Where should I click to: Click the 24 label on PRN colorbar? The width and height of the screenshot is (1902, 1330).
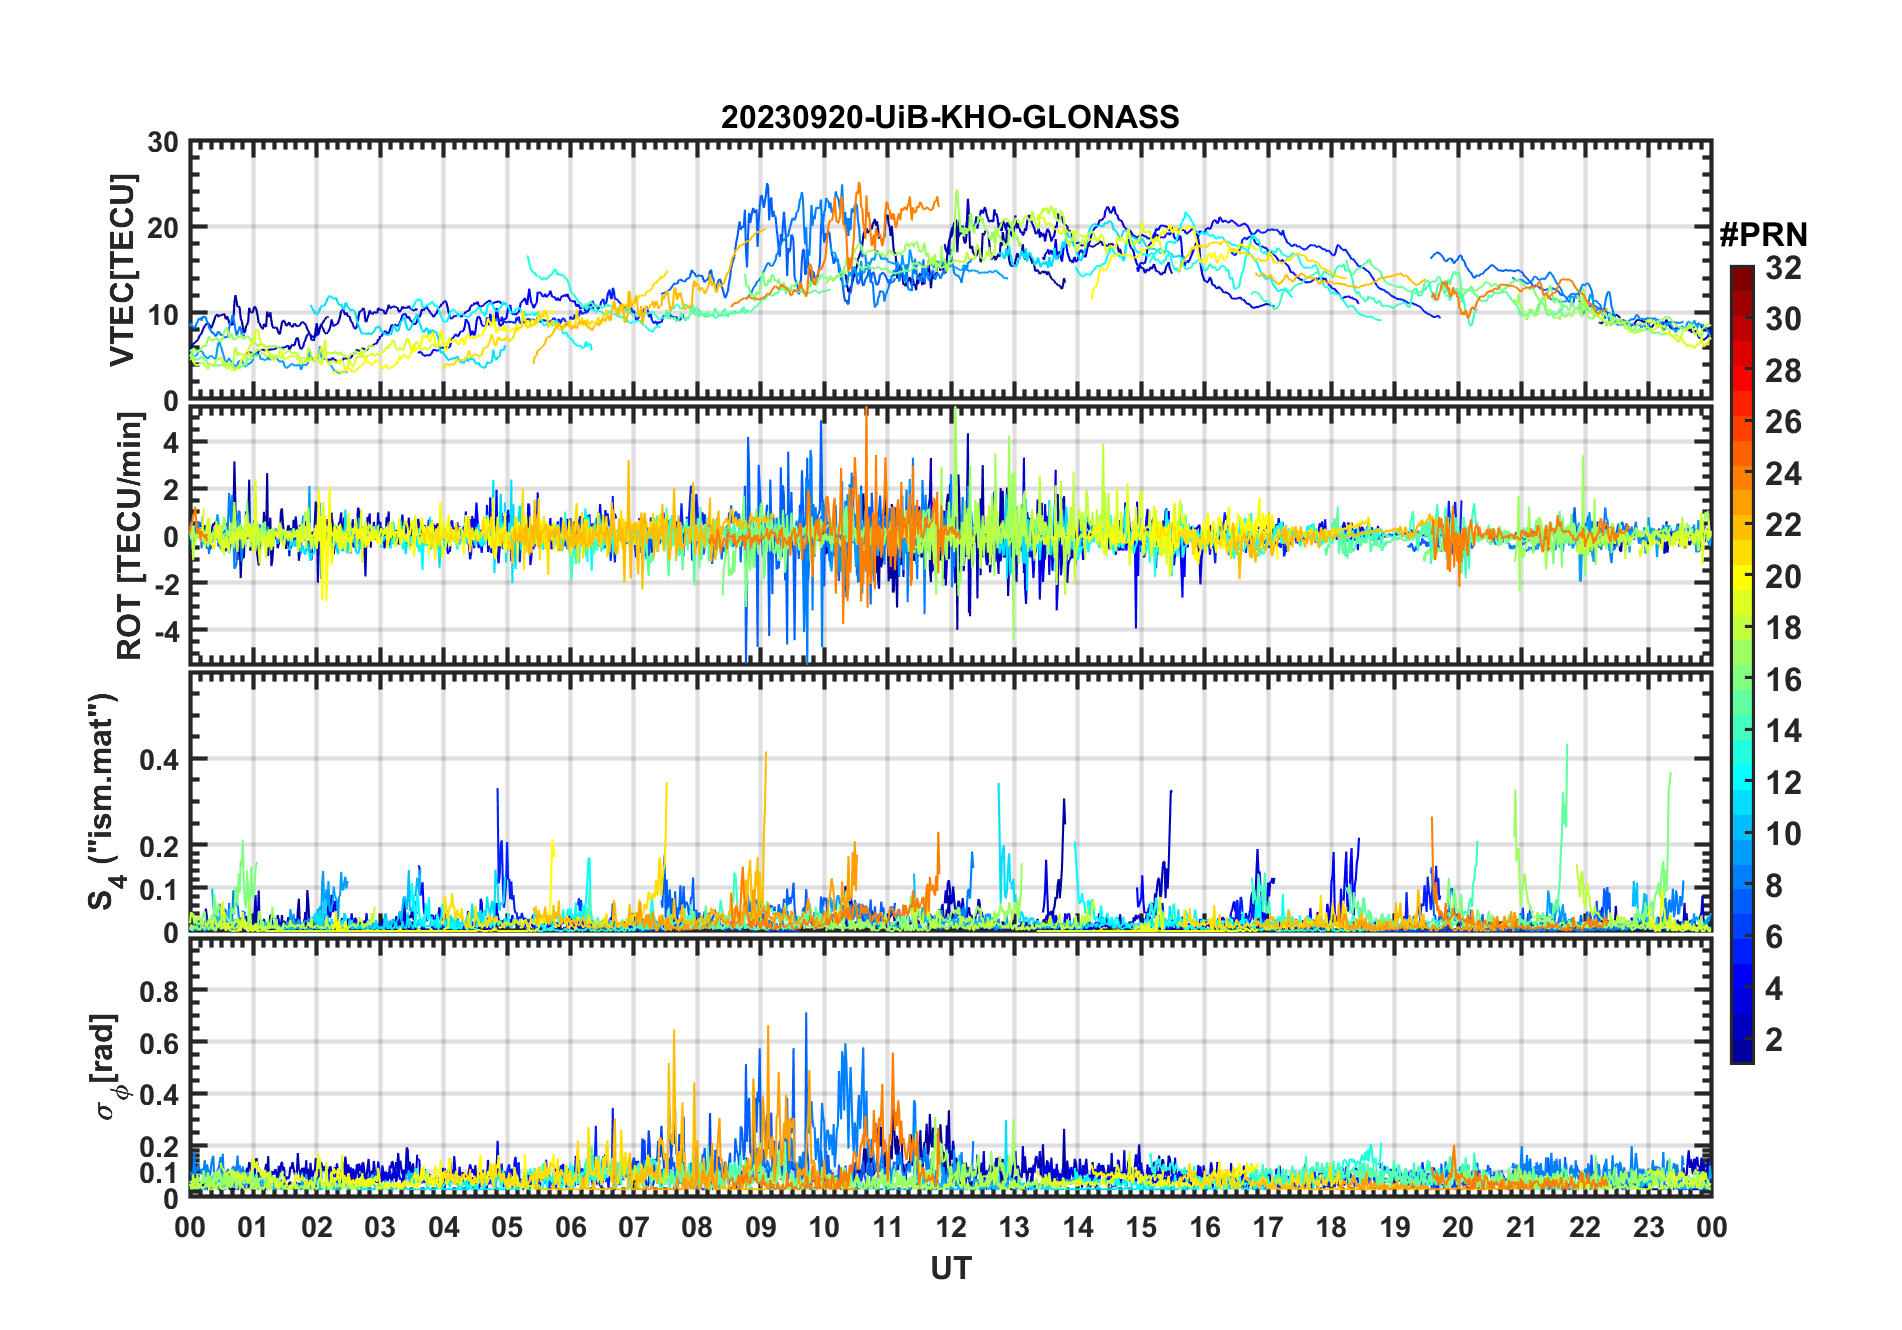(x=1784, y=473)
